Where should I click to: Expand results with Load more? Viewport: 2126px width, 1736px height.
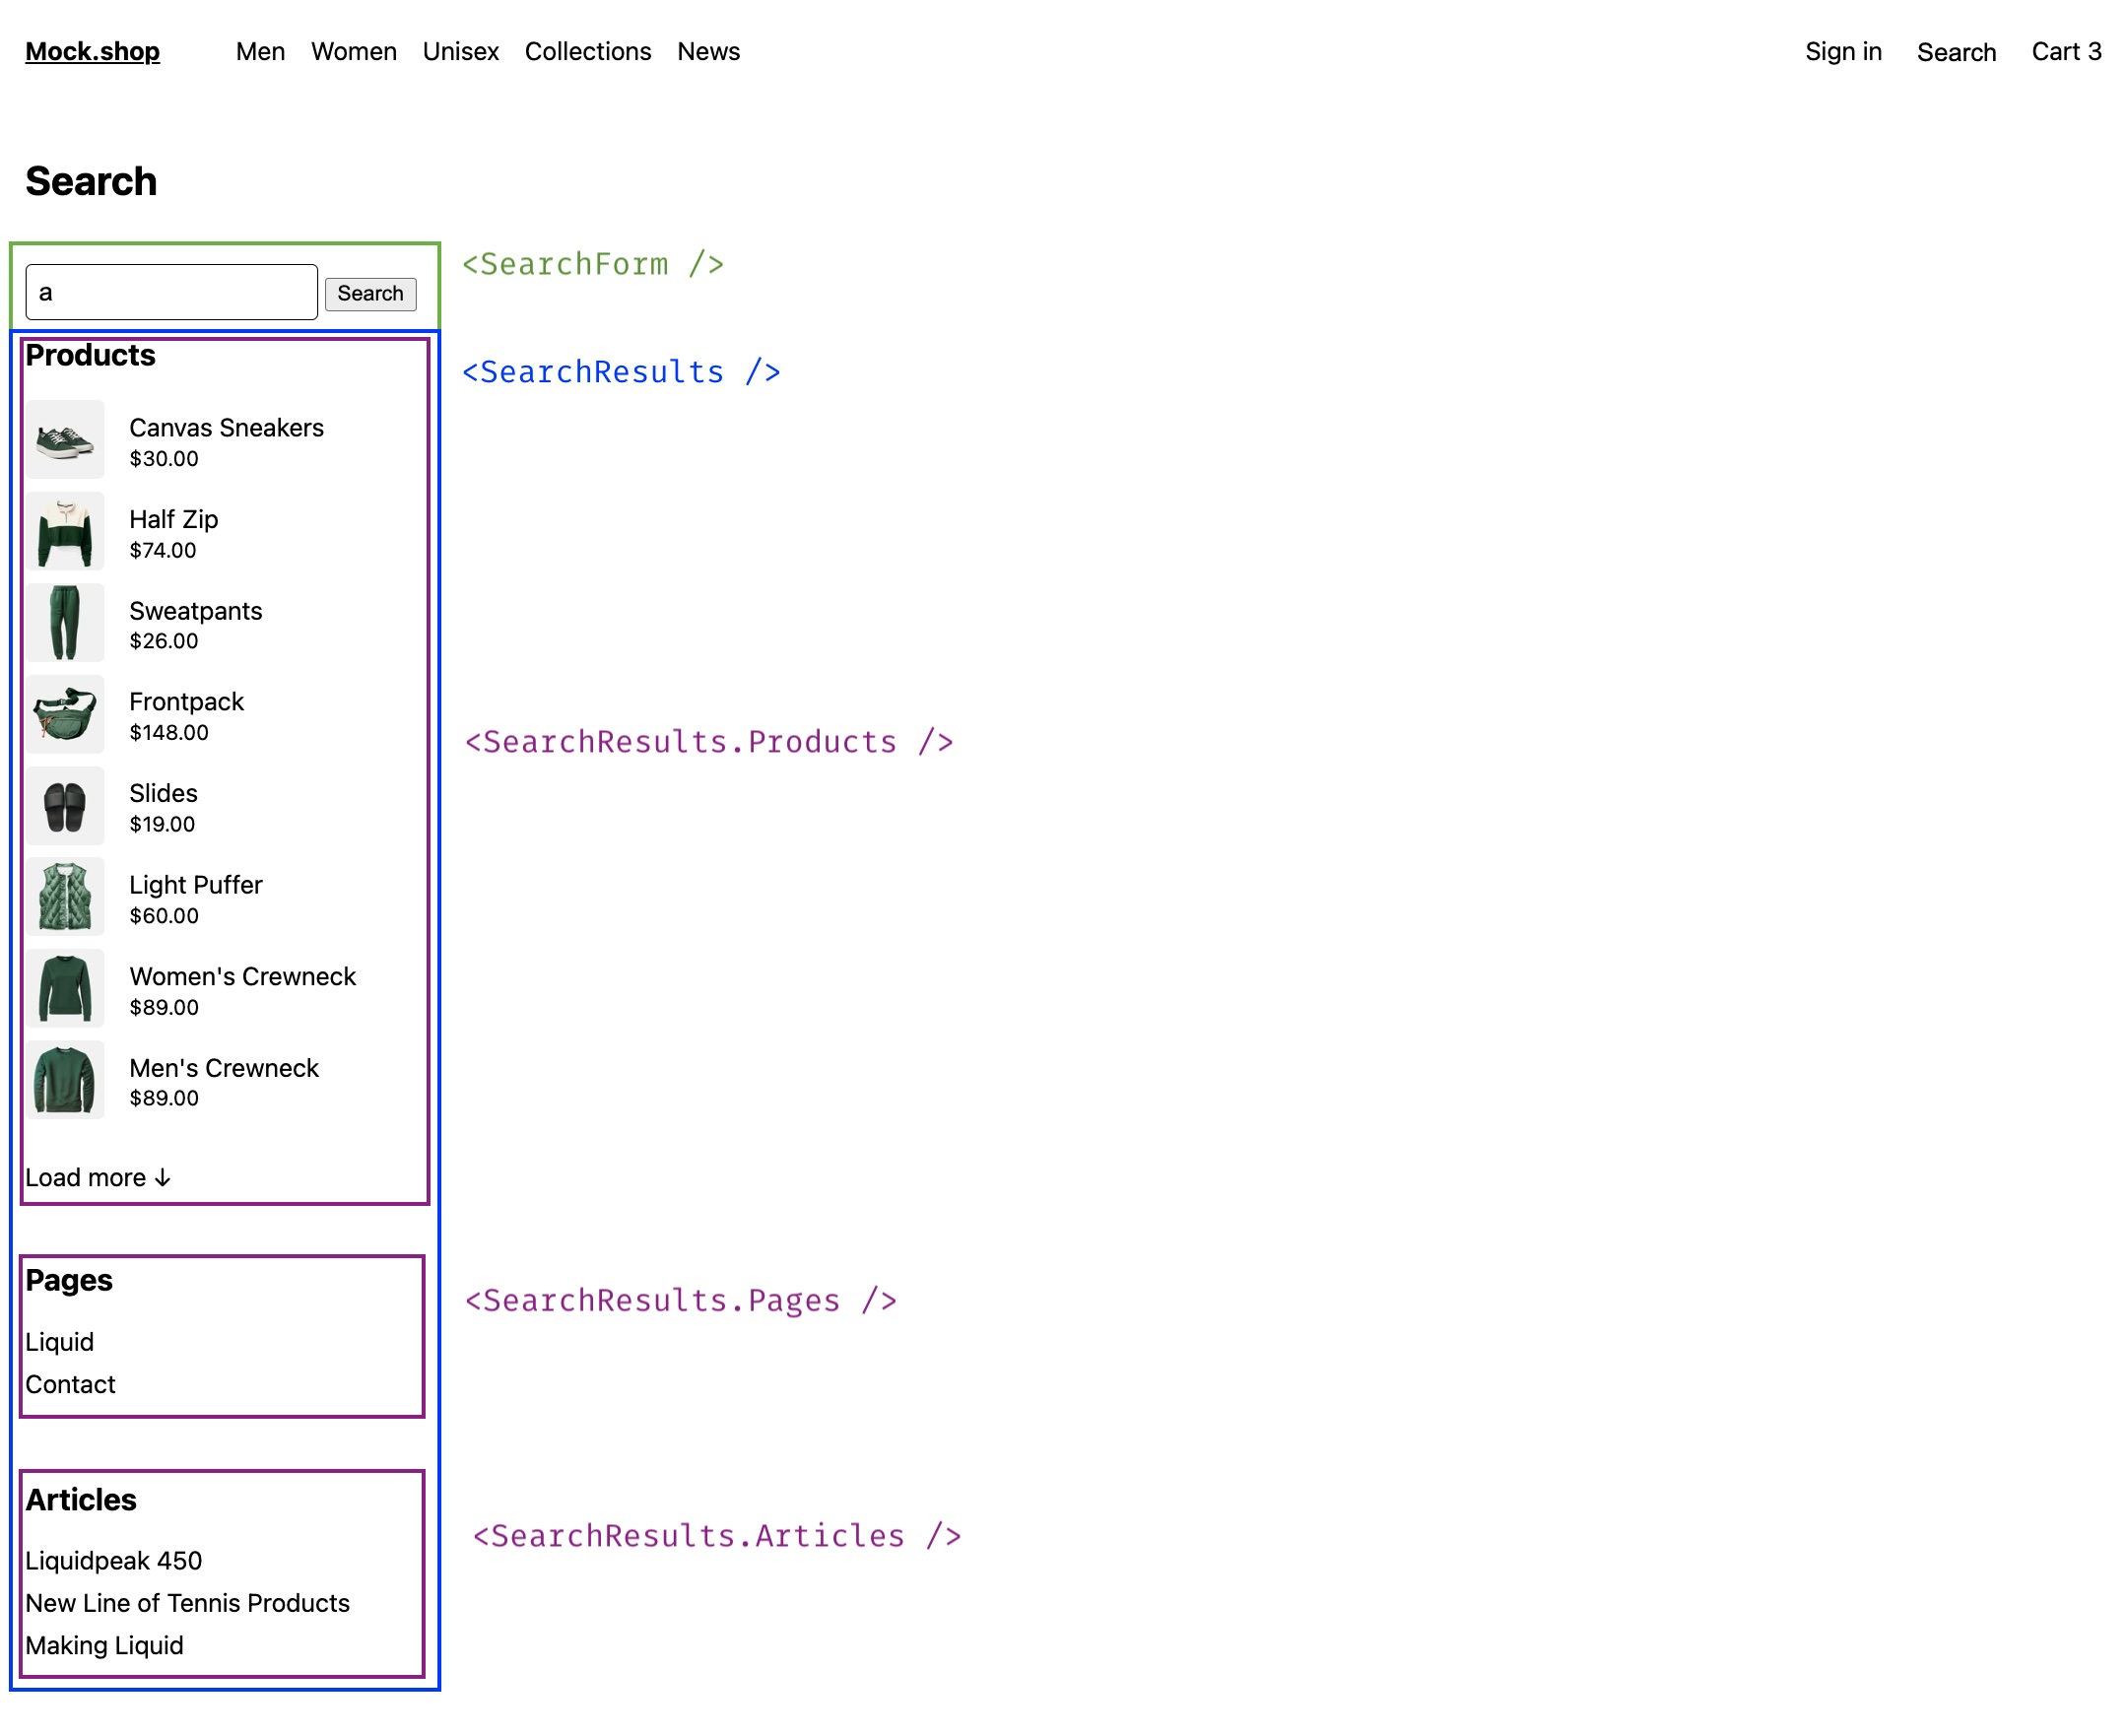coord(98,1178)
